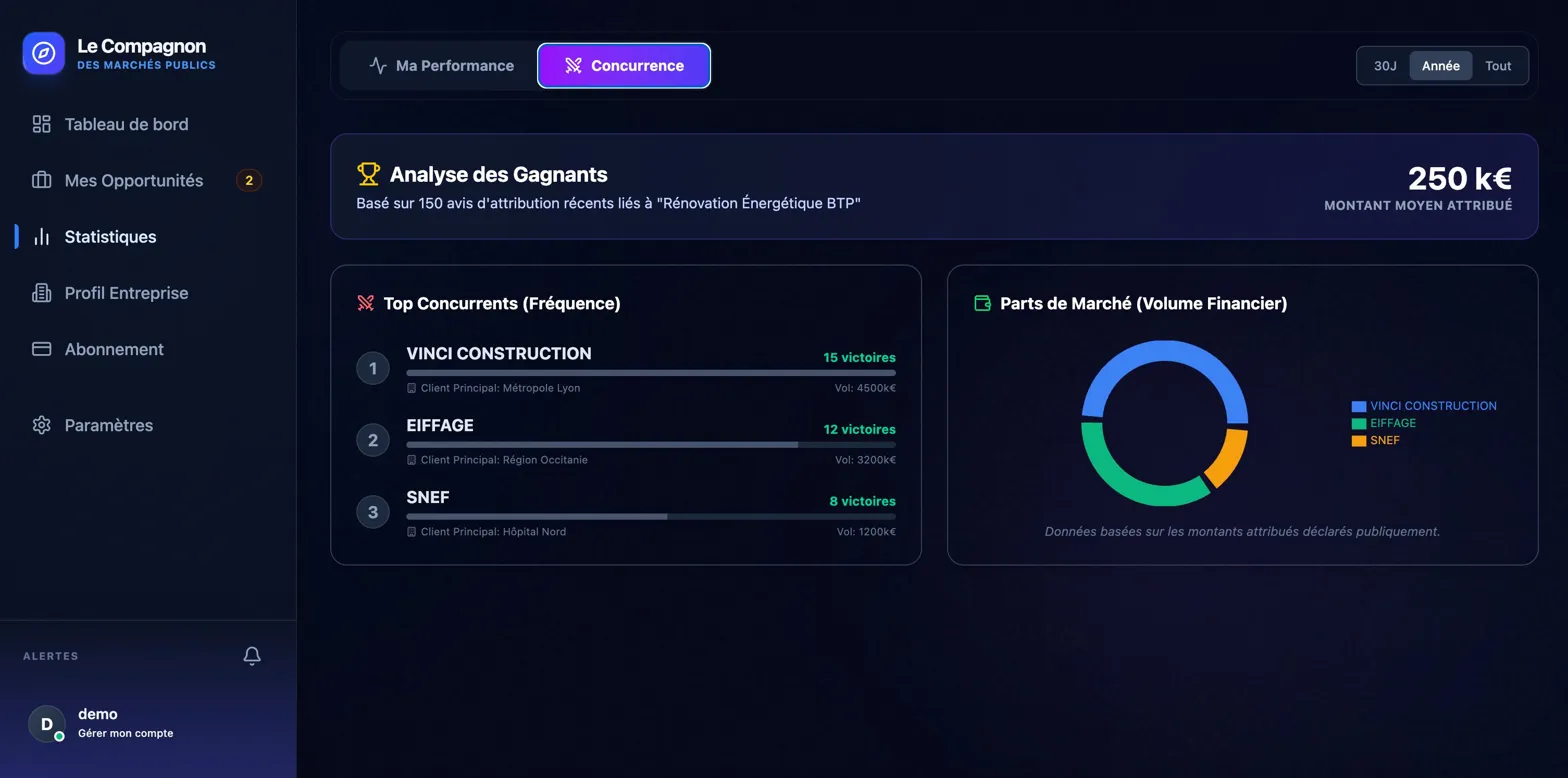Screen dimensions: 1568x778
Task: Click the Statistiques bar chart icon
Action: pyautogui.click(x=41, y=237)
